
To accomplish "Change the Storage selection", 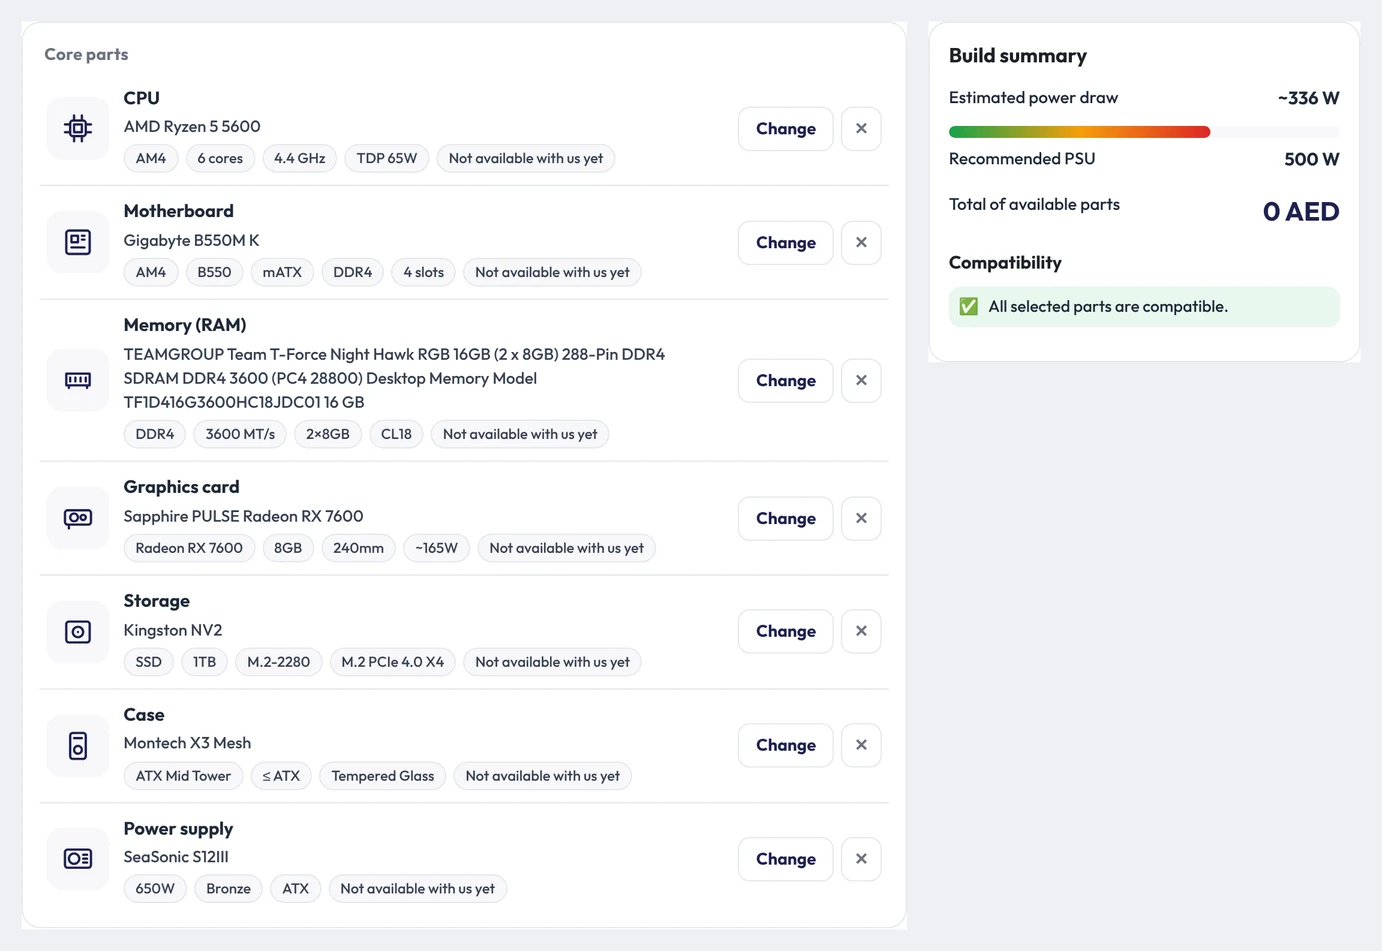I will coord(786,632).
